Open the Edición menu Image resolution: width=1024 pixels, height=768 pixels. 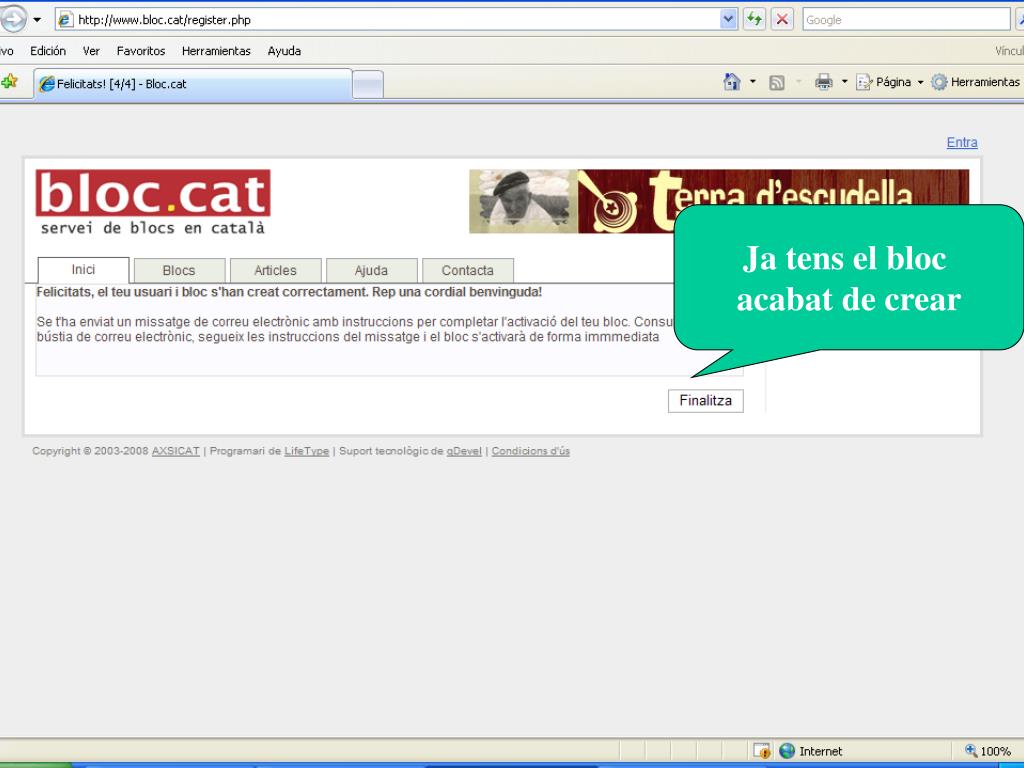[48, 51]
